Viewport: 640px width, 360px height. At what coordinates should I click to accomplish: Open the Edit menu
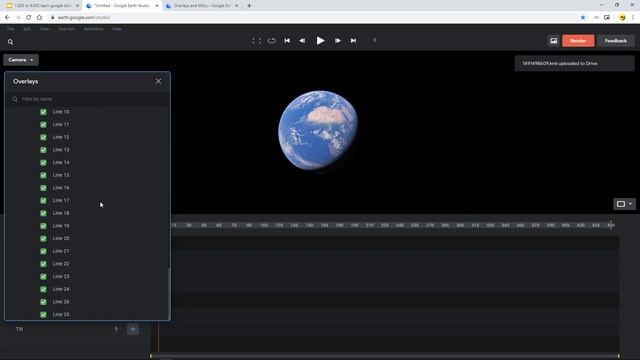[x=27, y=29]
